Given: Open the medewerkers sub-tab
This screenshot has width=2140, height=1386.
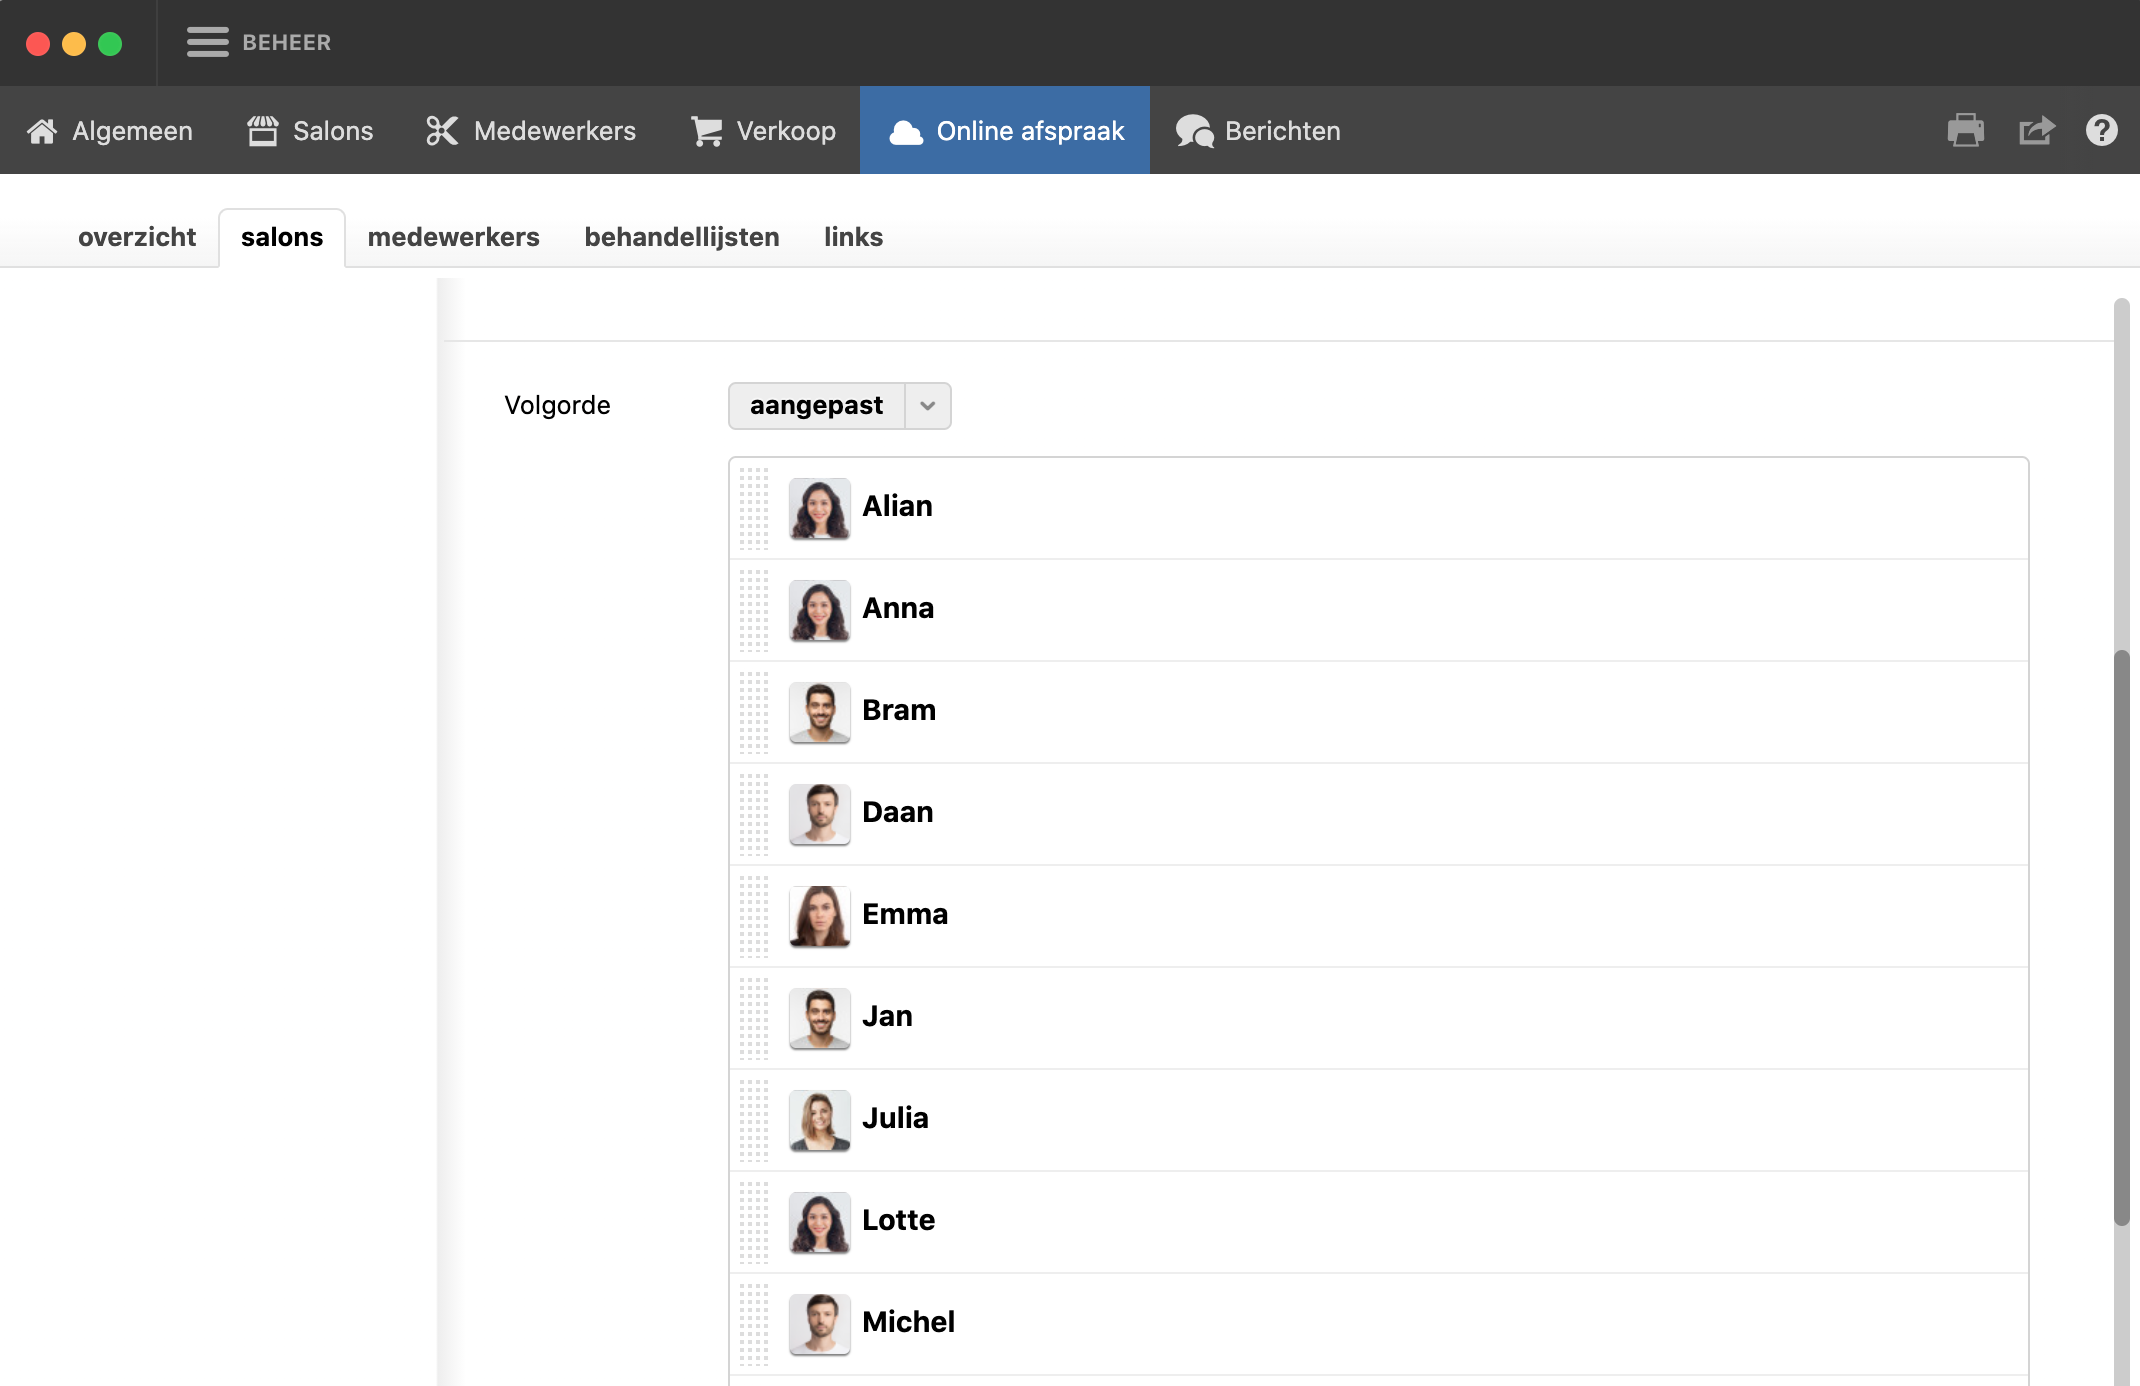Looking at the screenshot, I should click(453, 237).
